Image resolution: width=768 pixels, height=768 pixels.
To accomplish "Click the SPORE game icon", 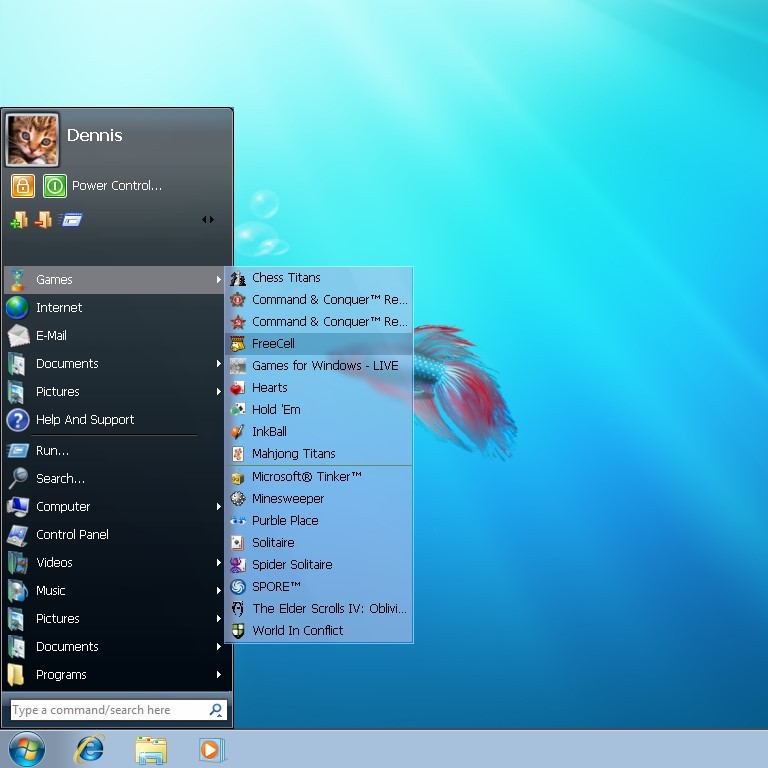I will (238, 587).
